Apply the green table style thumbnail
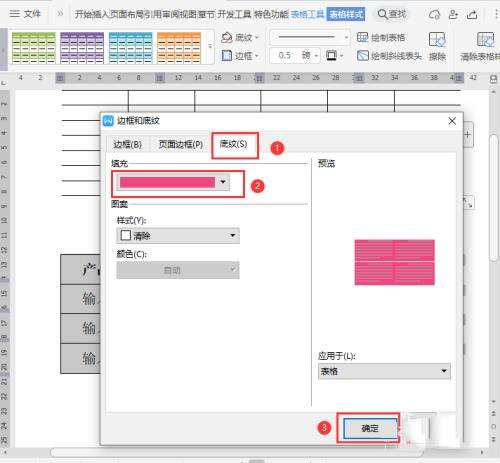This screenshot has height=463, width=500. pos(34,48)
